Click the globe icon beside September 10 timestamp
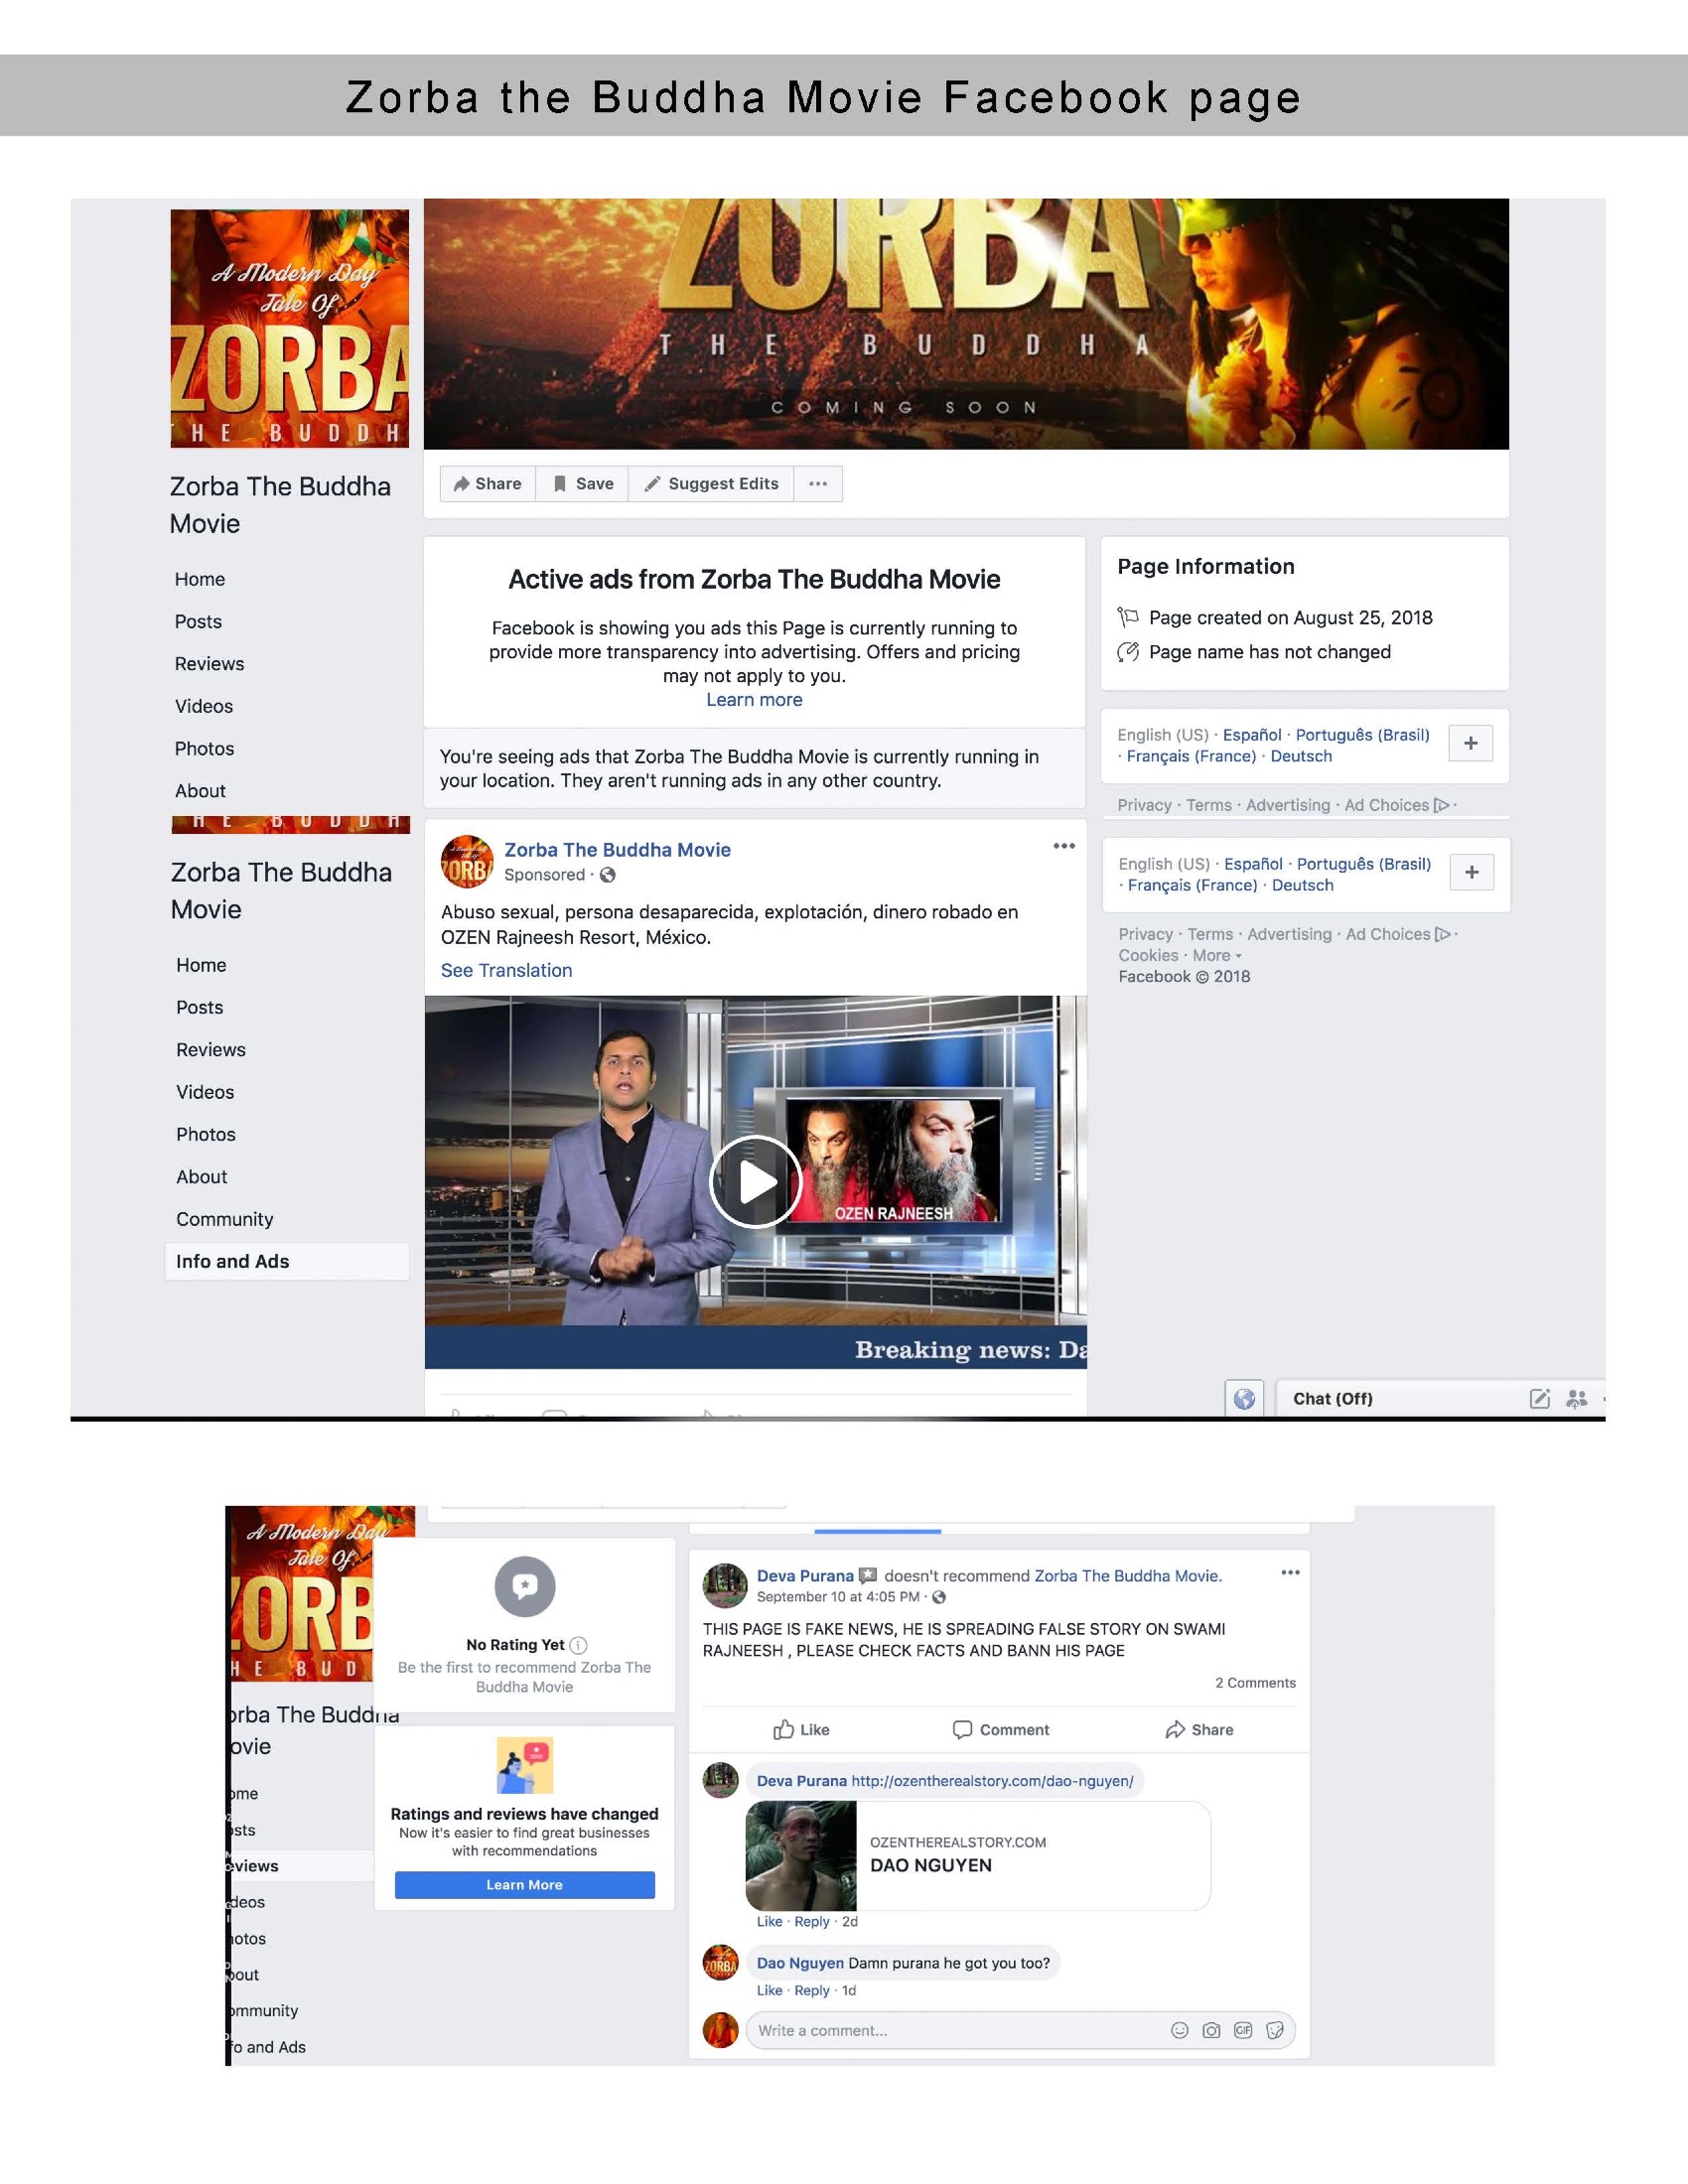 [x=939, y=1597]
